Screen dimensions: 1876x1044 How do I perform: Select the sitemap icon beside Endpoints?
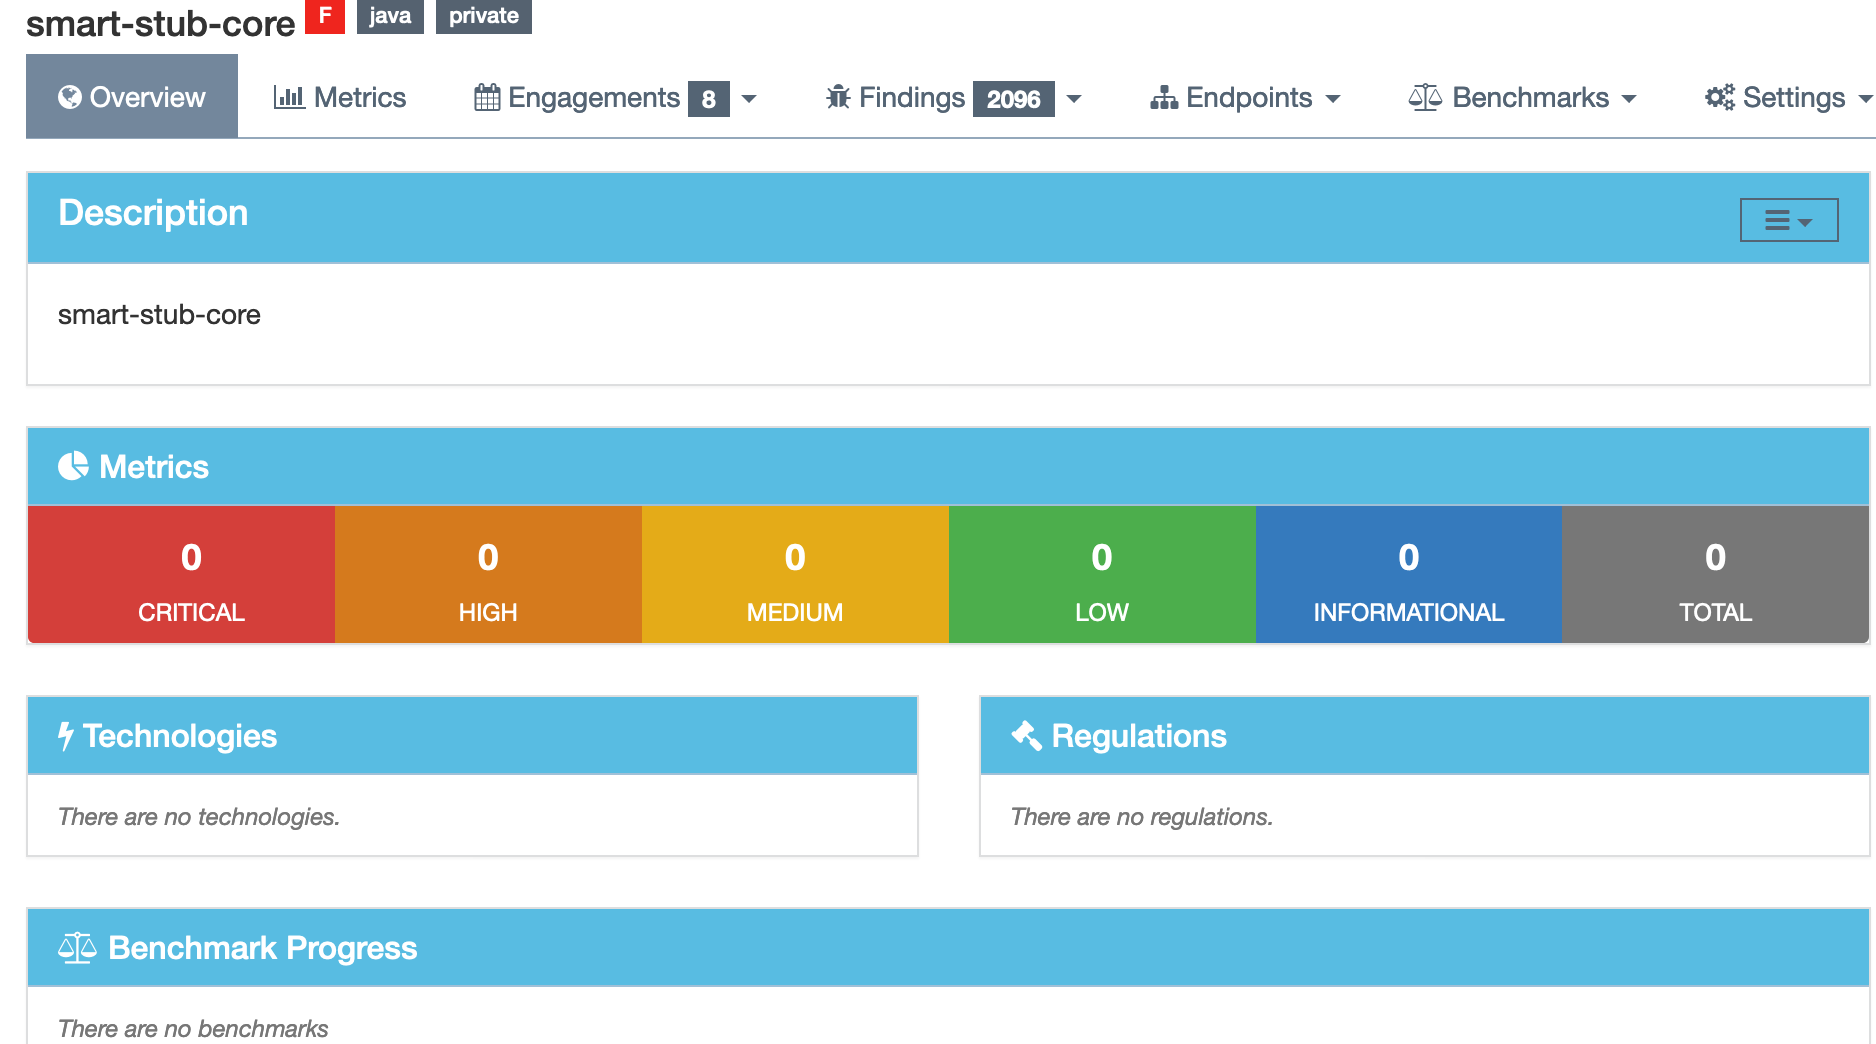coord(1164,97)
